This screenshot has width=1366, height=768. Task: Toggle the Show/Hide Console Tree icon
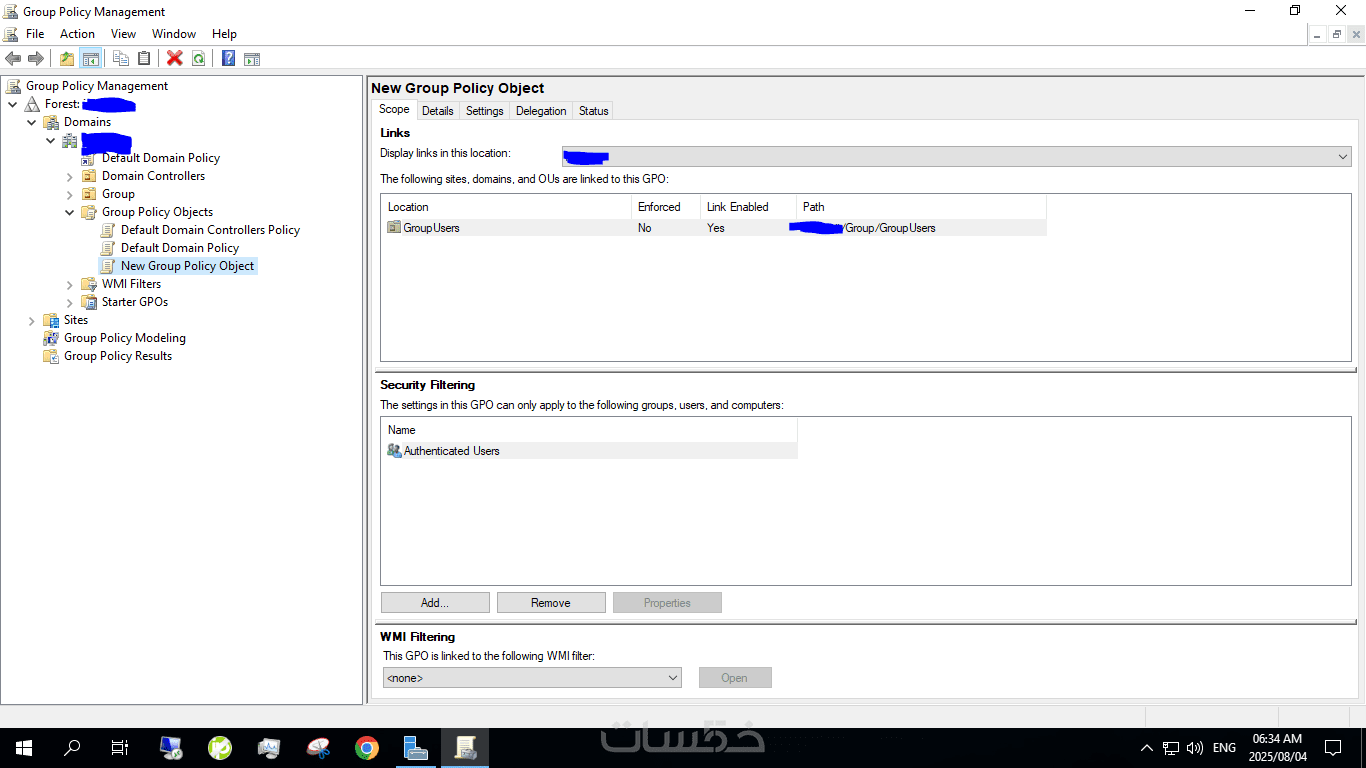(90, 59)
